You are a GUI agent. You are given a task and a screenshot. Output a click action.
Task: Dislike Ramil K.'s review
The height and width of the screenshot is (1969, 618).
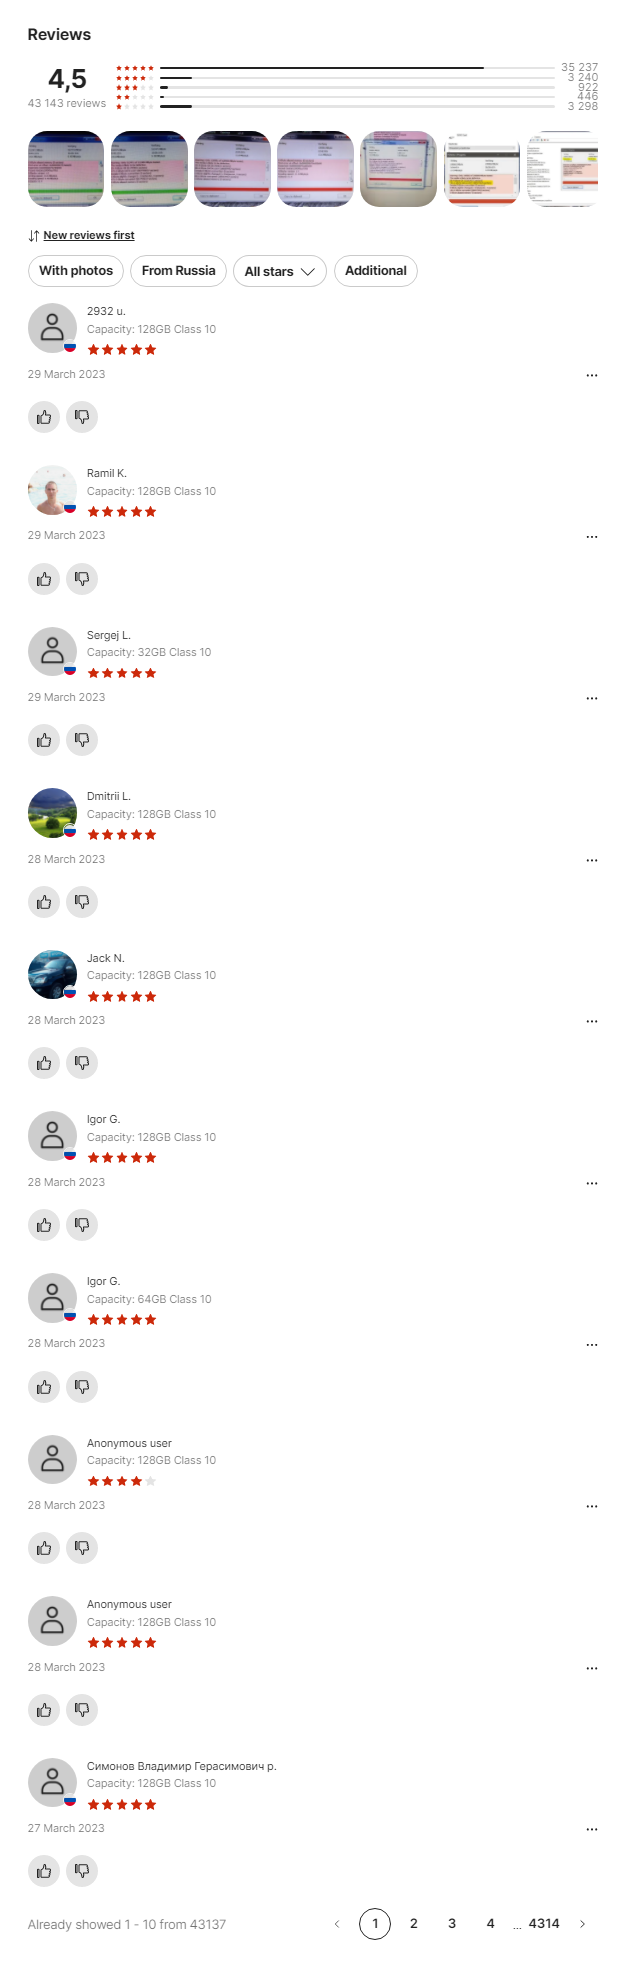point(82,578)
